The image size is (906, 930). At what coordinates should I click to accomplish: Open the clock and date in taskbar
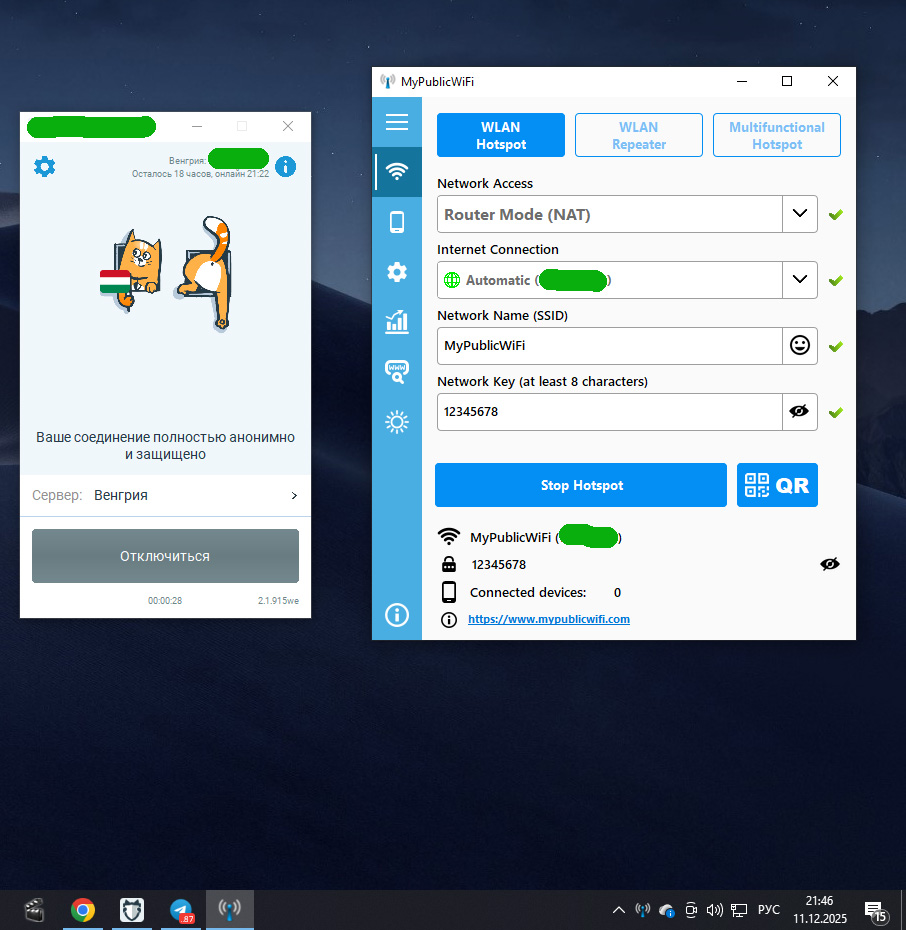pyautogui.click(x=819, y=910)
